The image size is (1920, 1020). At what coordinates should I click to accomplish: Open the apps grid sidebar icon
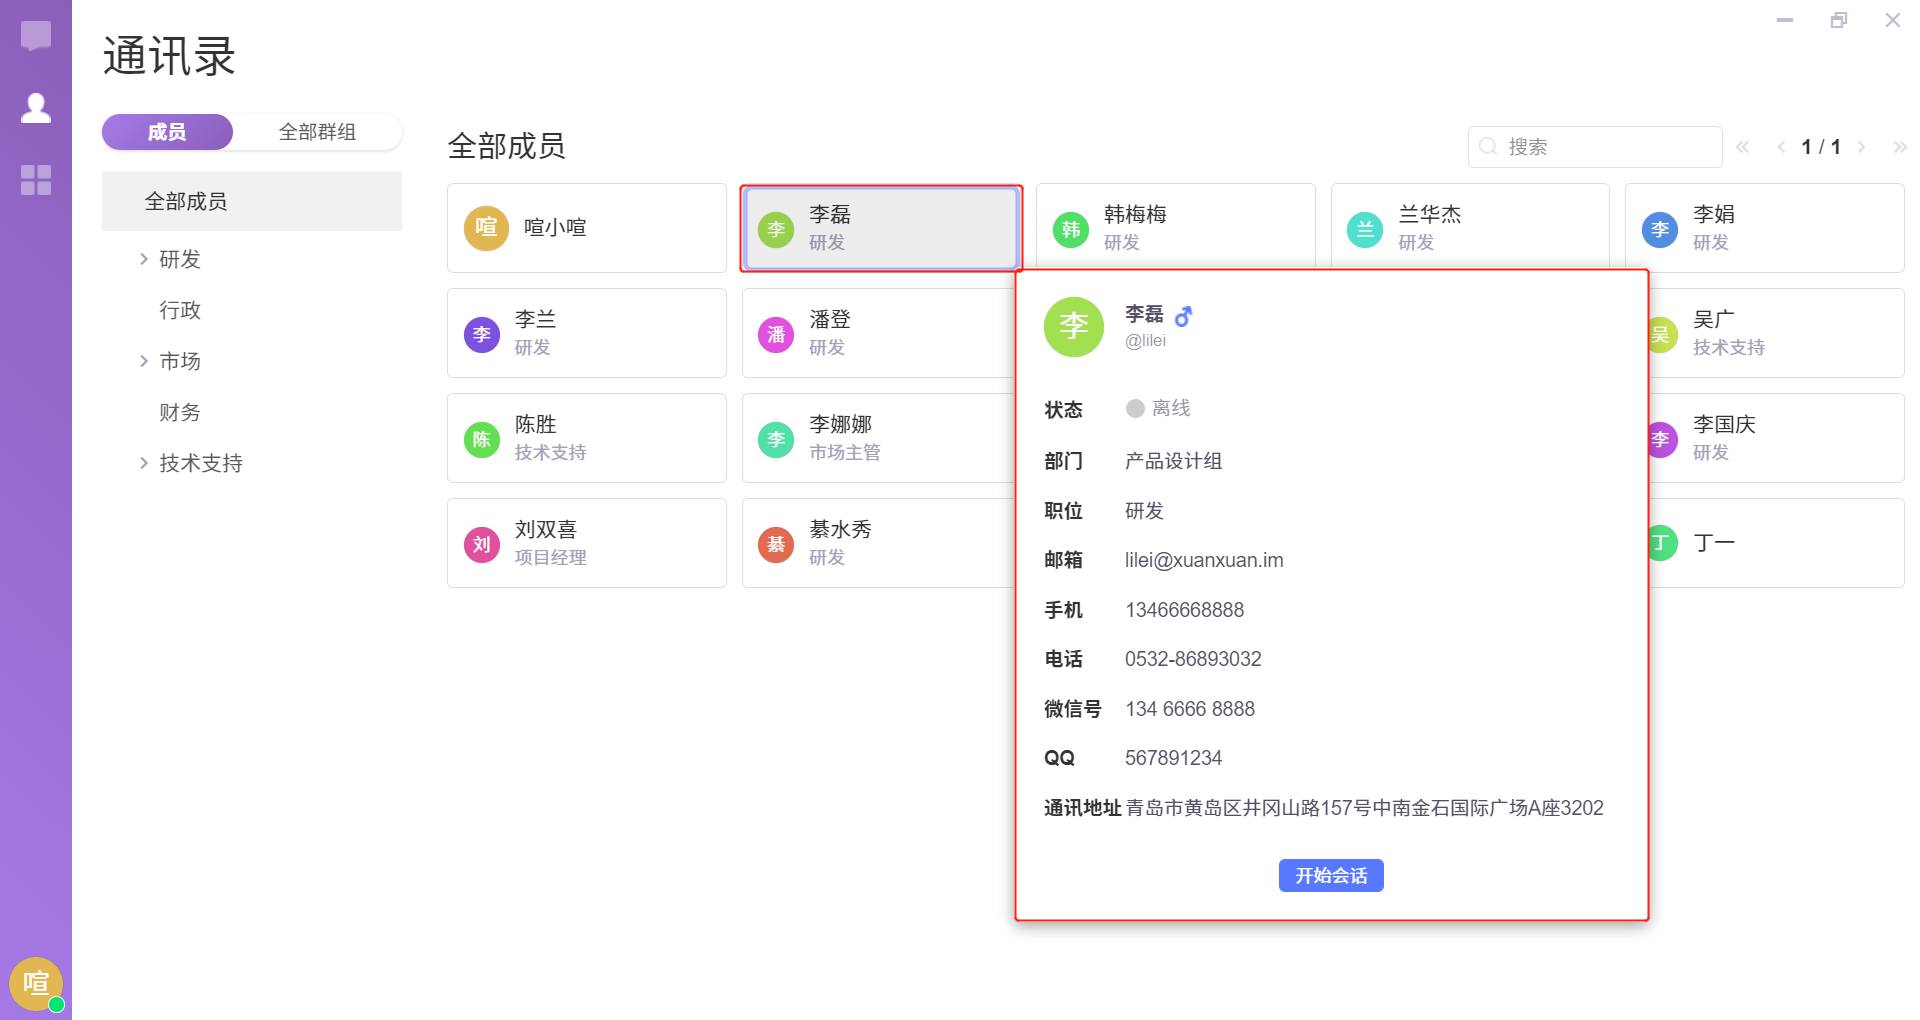coord(36,180)
